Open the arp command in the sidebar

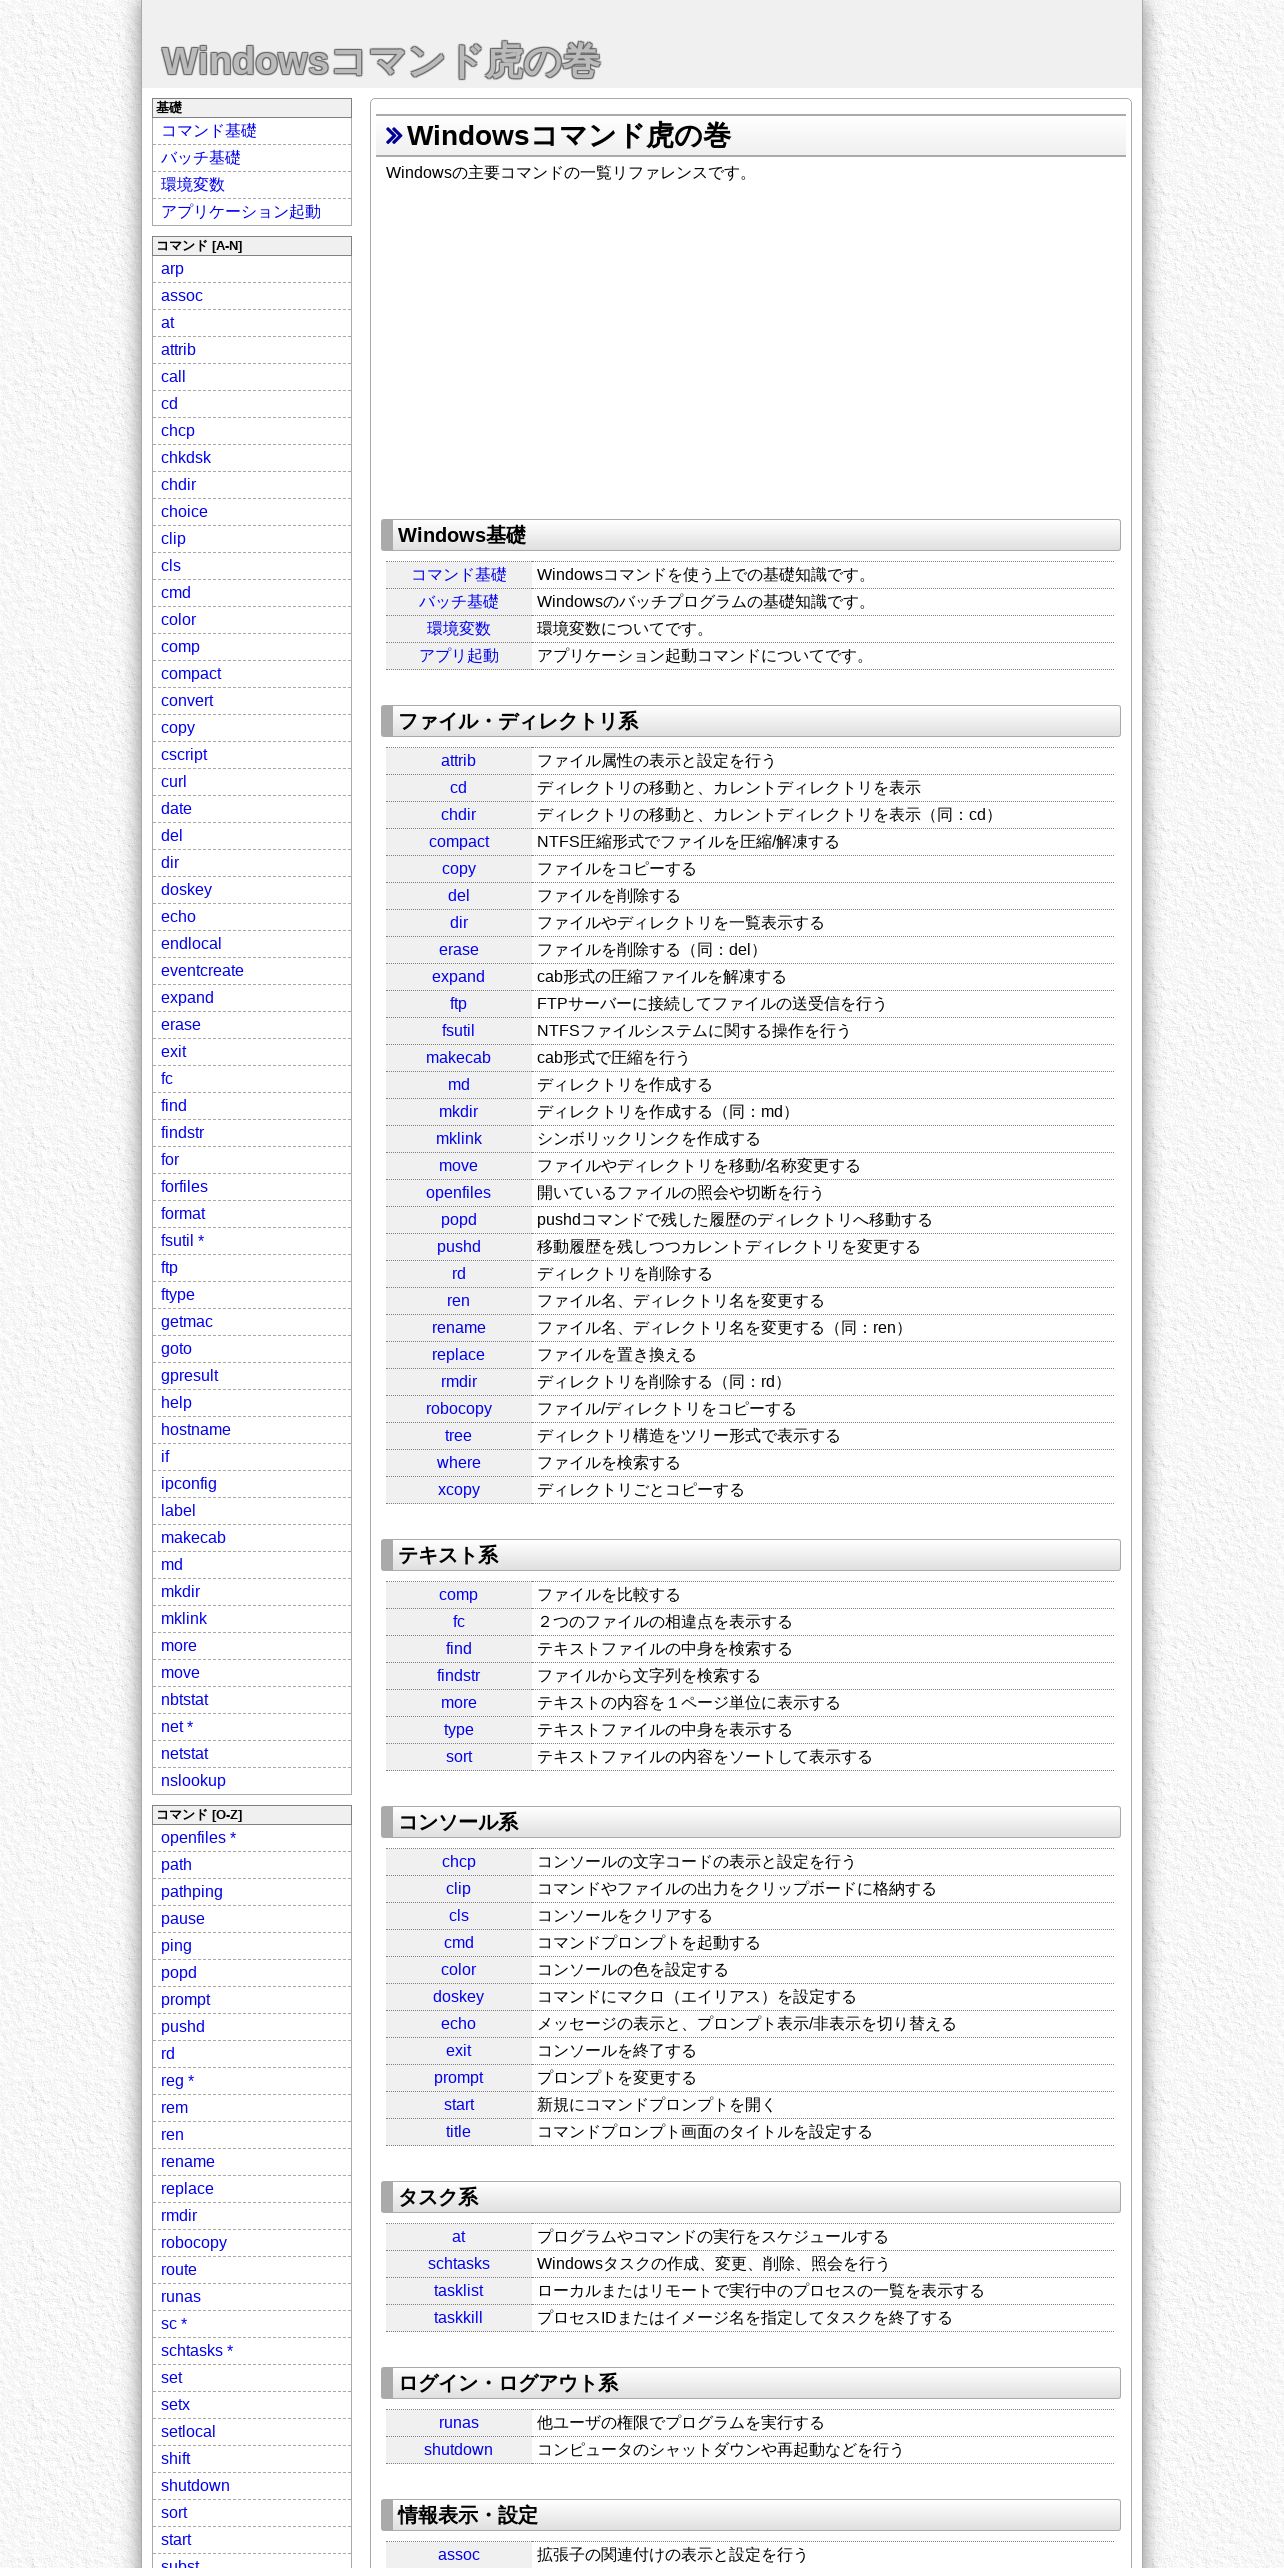pyautogui.click(x=172, y=269)
